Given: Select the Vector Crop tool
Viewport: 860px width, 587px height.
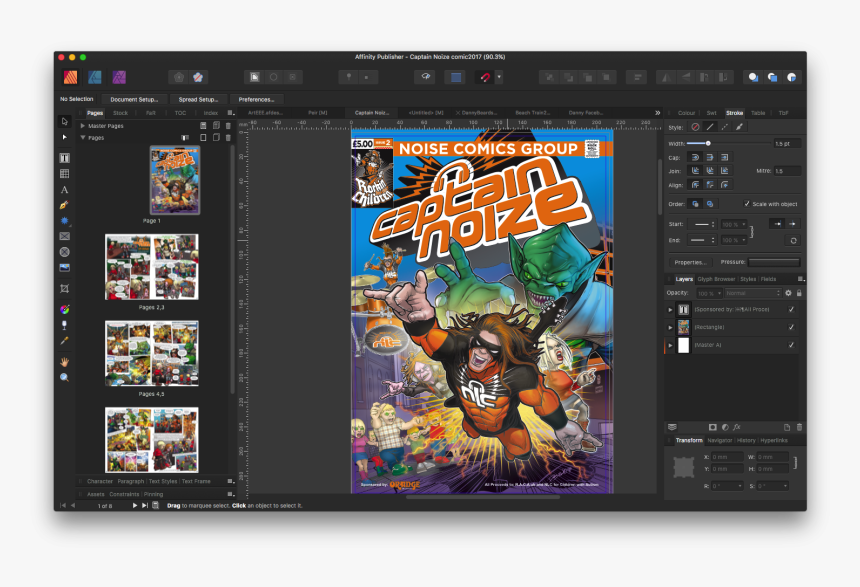Looking at the screenshot, I should coord(64,289).
